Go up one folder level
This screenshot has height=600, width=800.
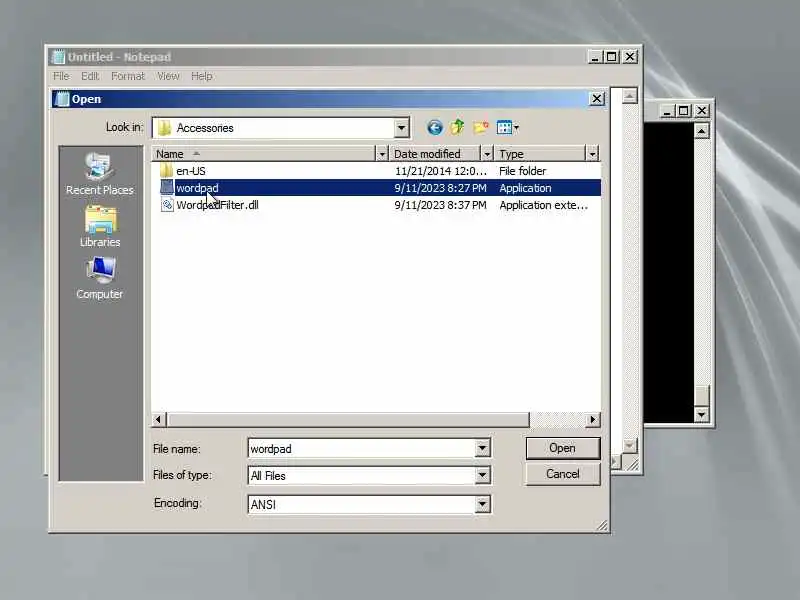coord(458,128)
